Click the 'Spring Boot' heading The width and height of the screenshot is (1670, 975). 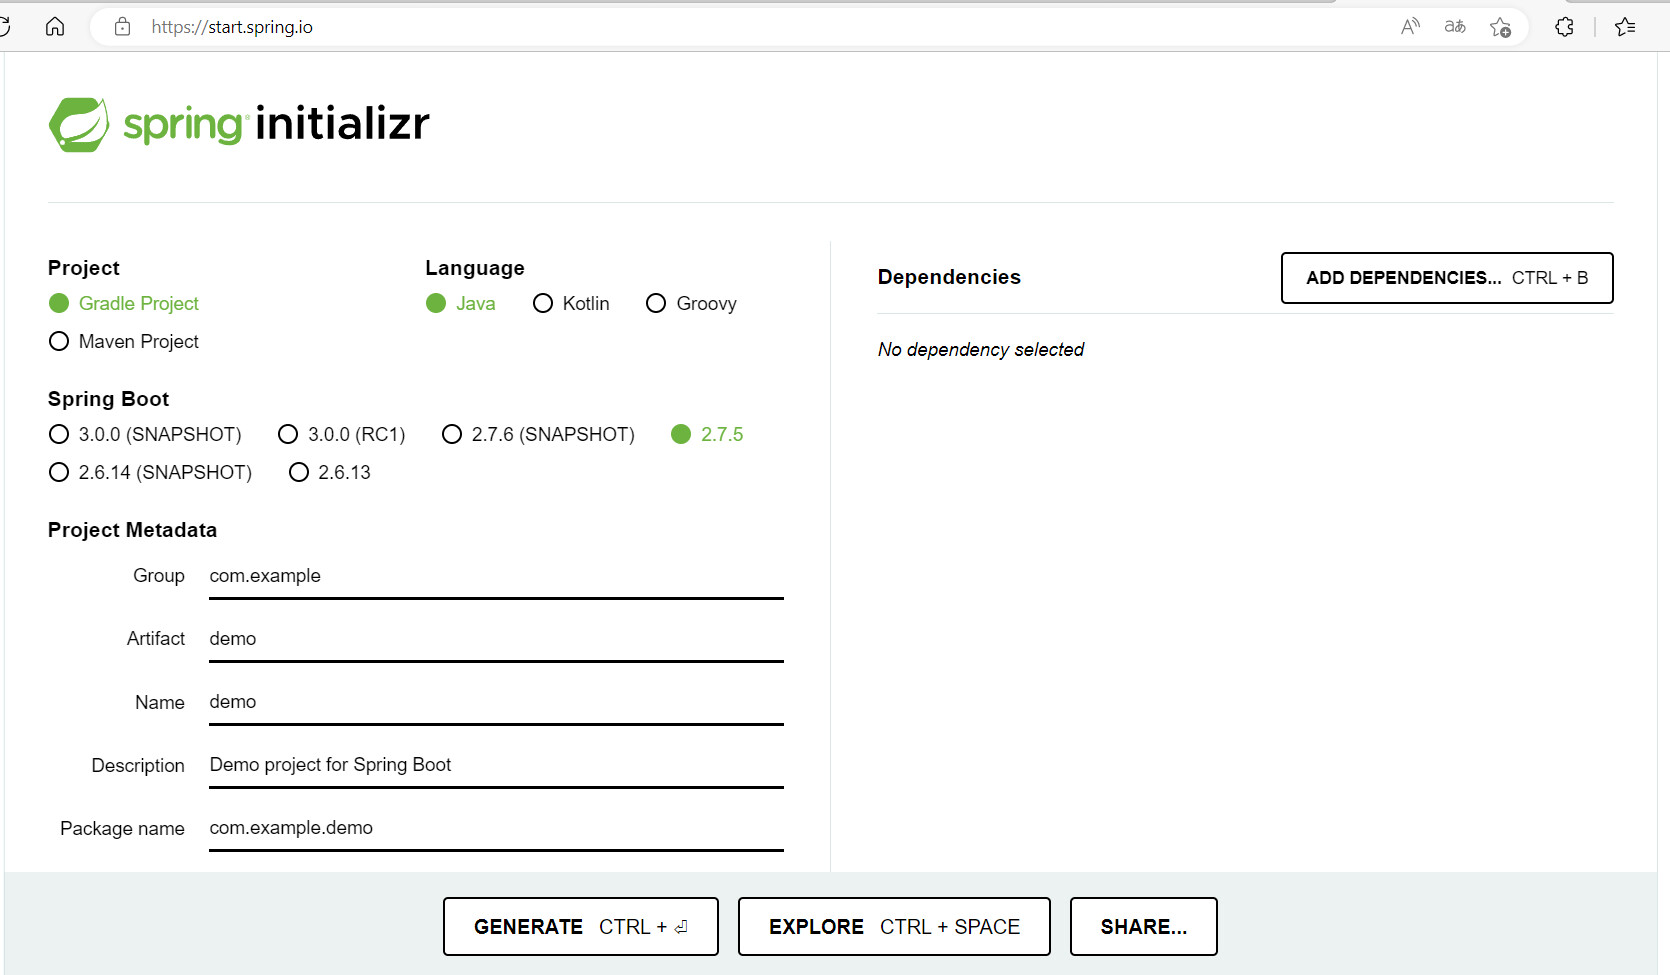tap(108, 399)
